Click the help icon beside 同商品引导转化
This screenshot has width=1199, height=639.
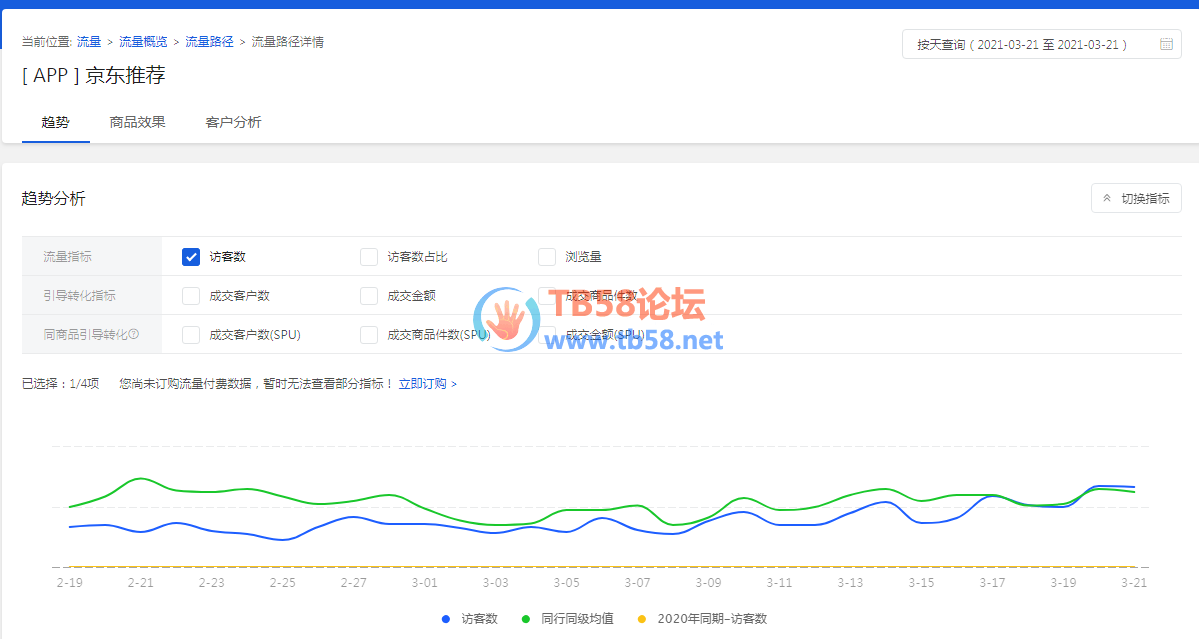[x=133, y=335]
